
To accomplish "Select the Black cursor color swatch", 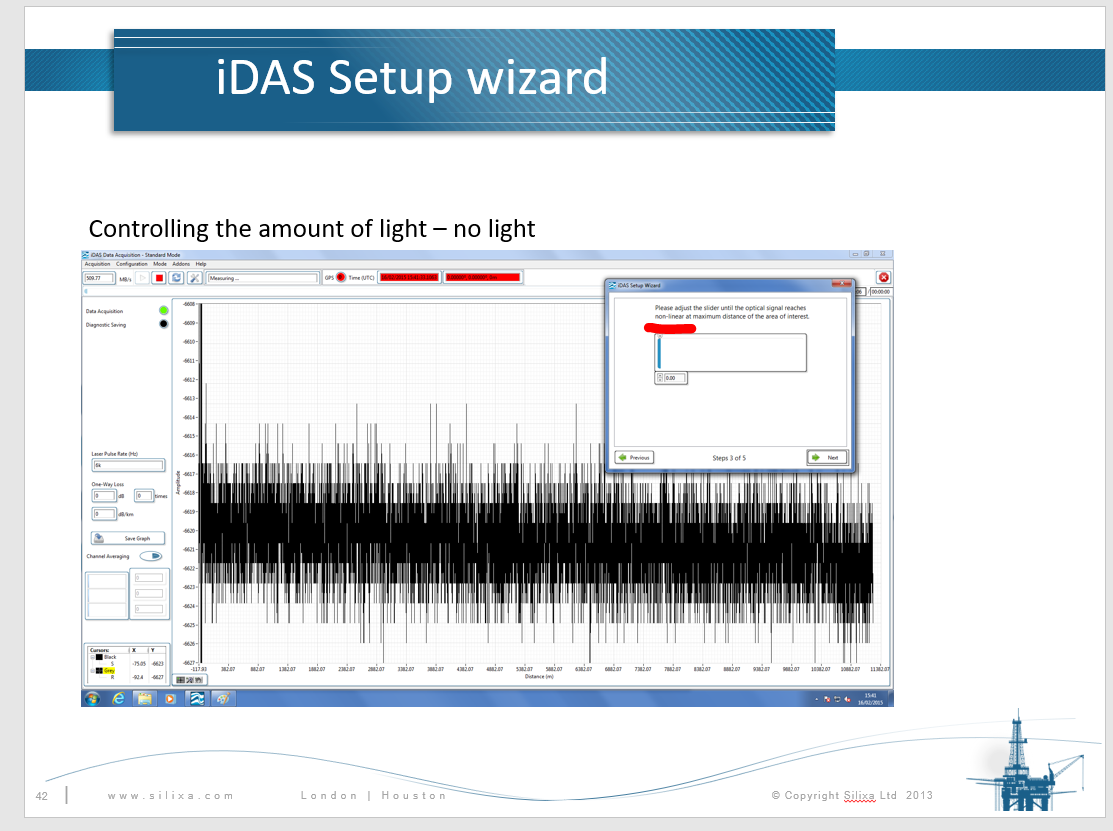I will pyautogui.click(x=99, y=657).
